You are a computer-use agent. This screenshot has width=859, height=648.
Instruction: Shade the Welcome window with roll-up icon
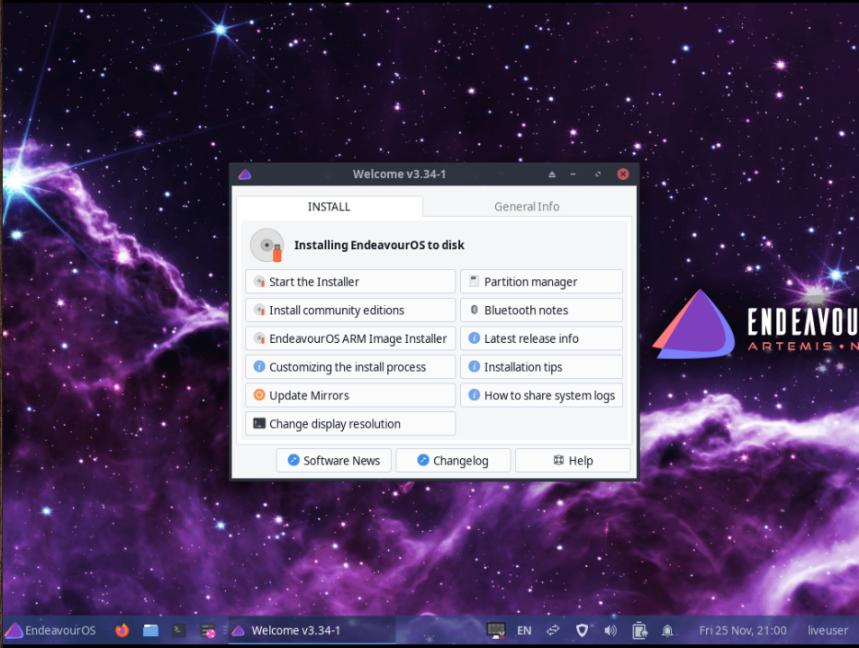(552, 174)
